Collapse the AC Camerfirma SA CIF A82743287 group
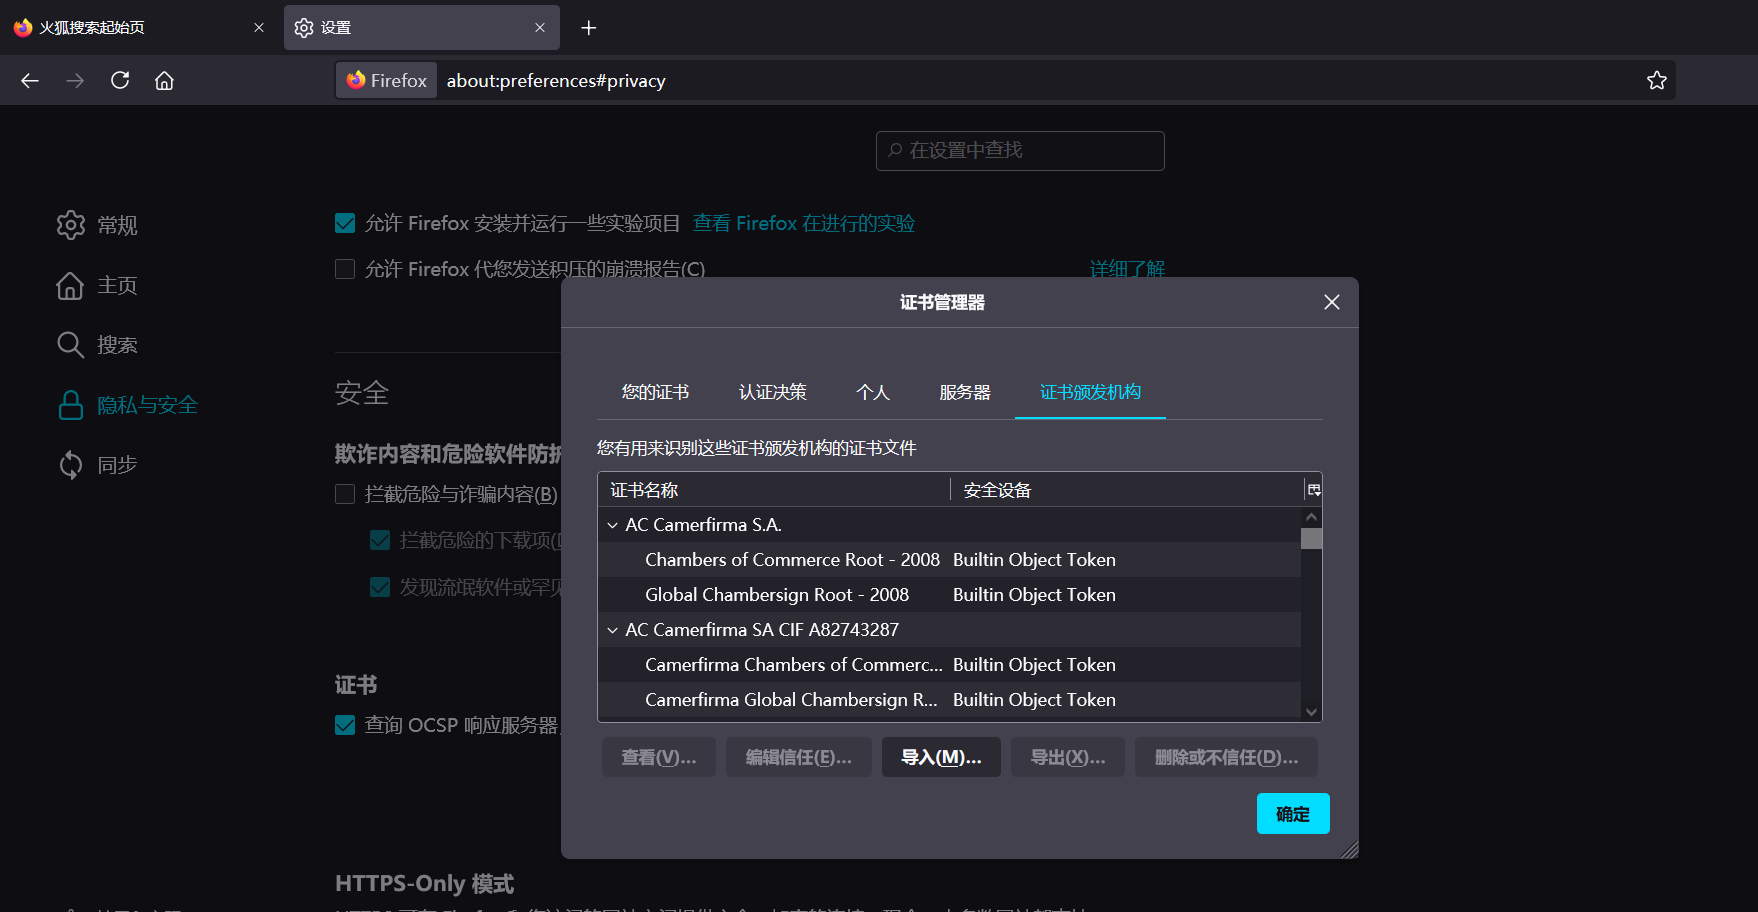The image size is (1758, 912). click(x=612, y=629)
